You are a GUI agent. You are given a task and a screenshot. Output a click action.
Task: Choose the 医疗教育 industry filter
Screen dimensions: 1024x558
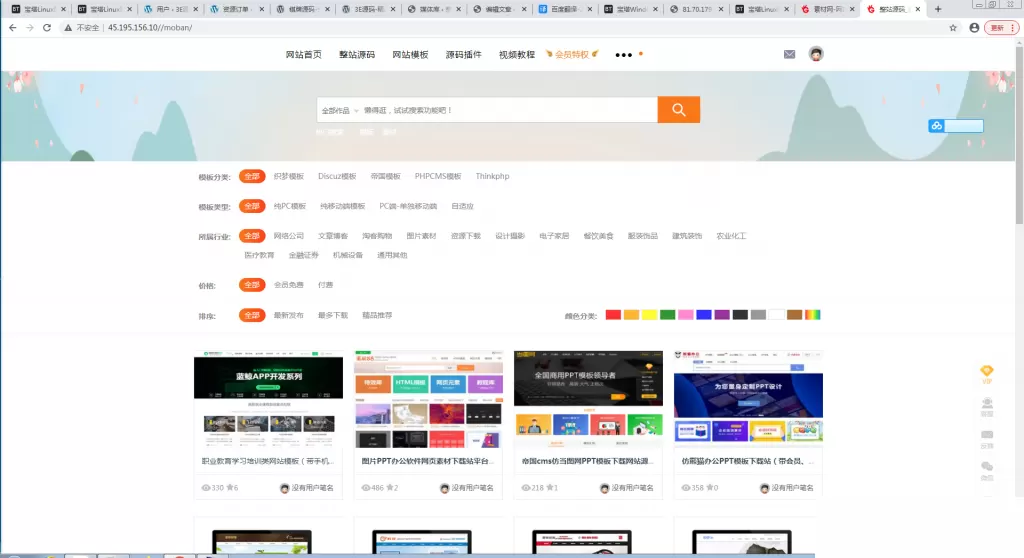tap(259, 255)
